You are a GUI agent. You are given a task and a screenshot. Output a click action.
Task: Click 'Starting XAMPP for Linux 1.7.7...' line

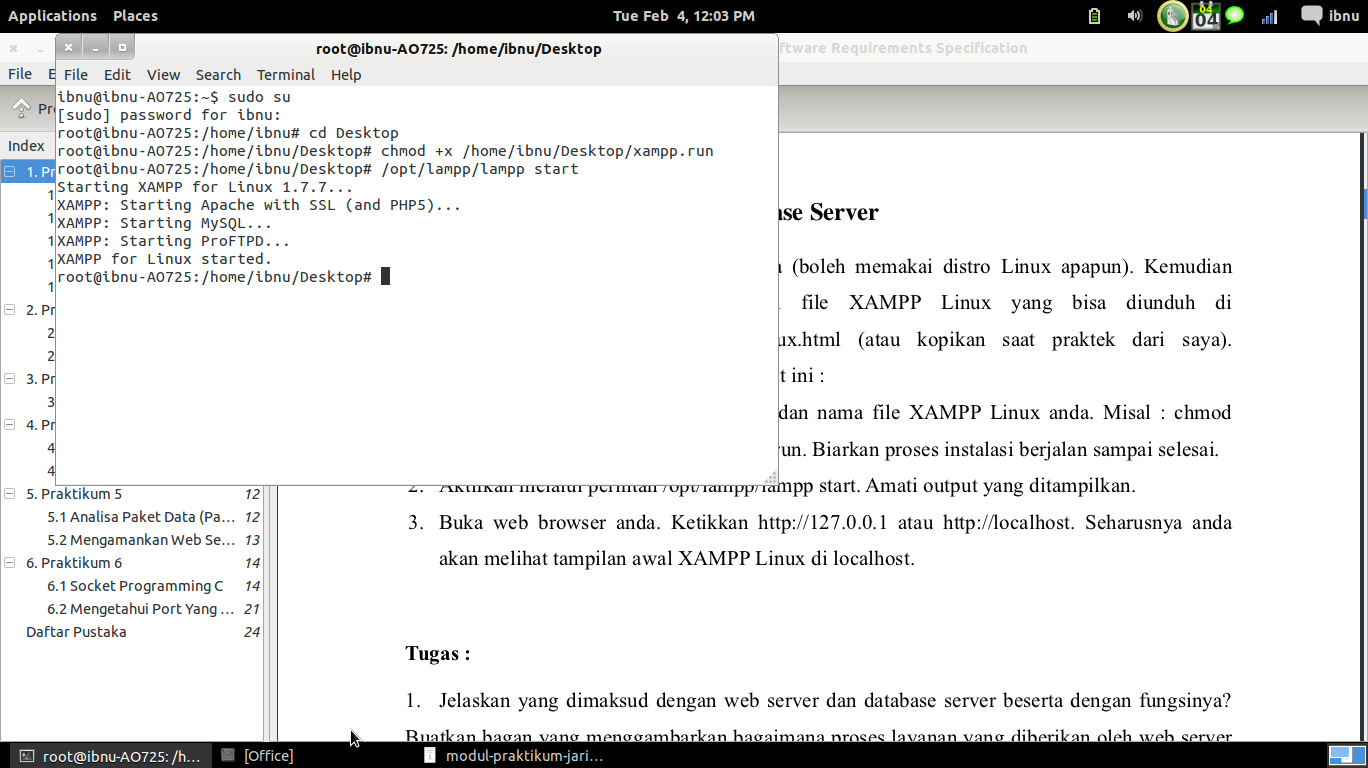click(205, 187)
